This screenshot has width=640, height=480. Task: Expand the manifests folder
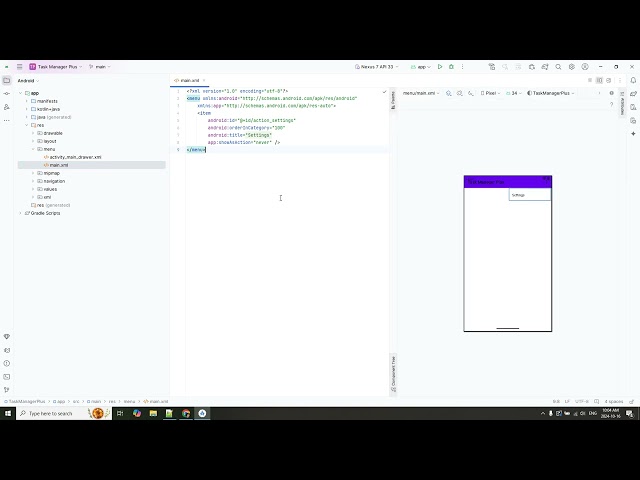pyautogui.click(x=27, y=101)
